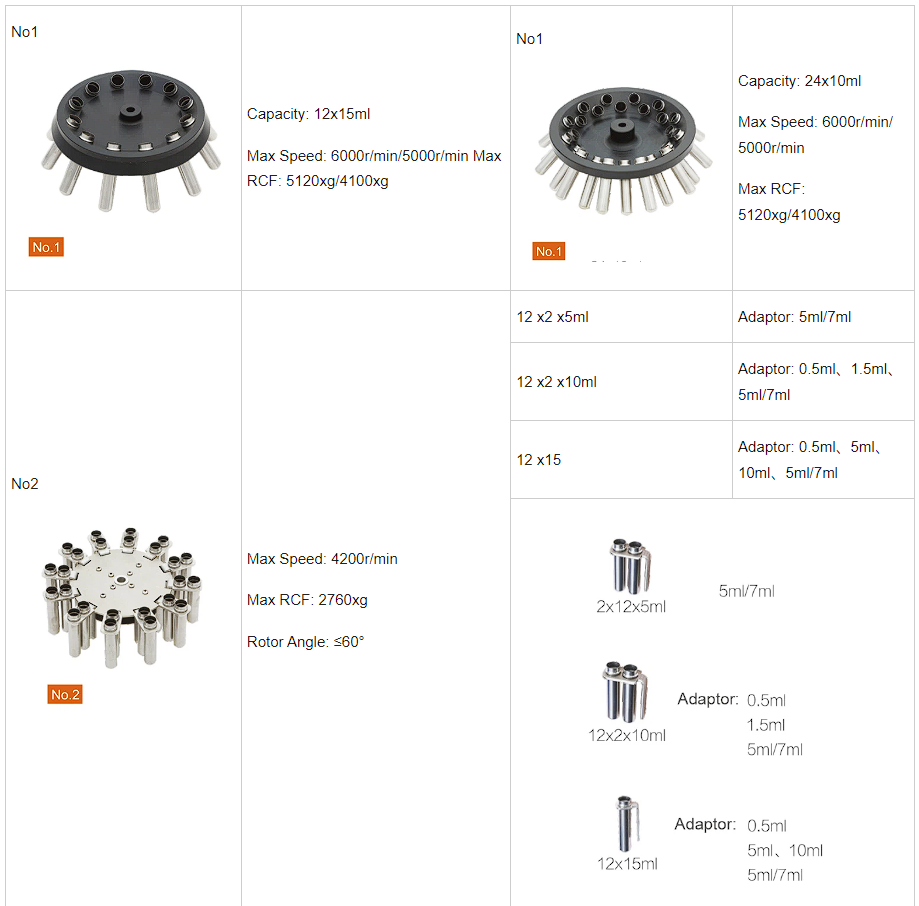Select the 12 x15 table cell
Screen dimensions: 919x906
click(621, 460)
